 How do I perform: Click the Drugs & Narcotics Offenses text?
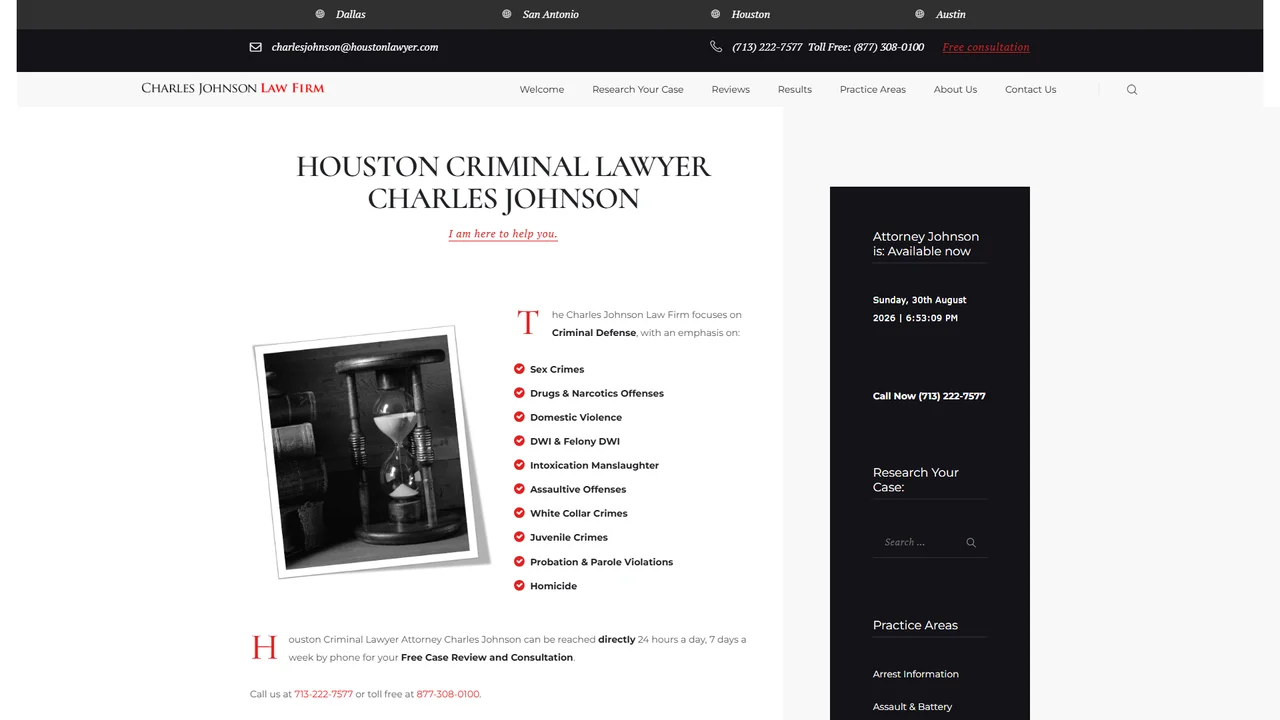click(x=597, y=393)
